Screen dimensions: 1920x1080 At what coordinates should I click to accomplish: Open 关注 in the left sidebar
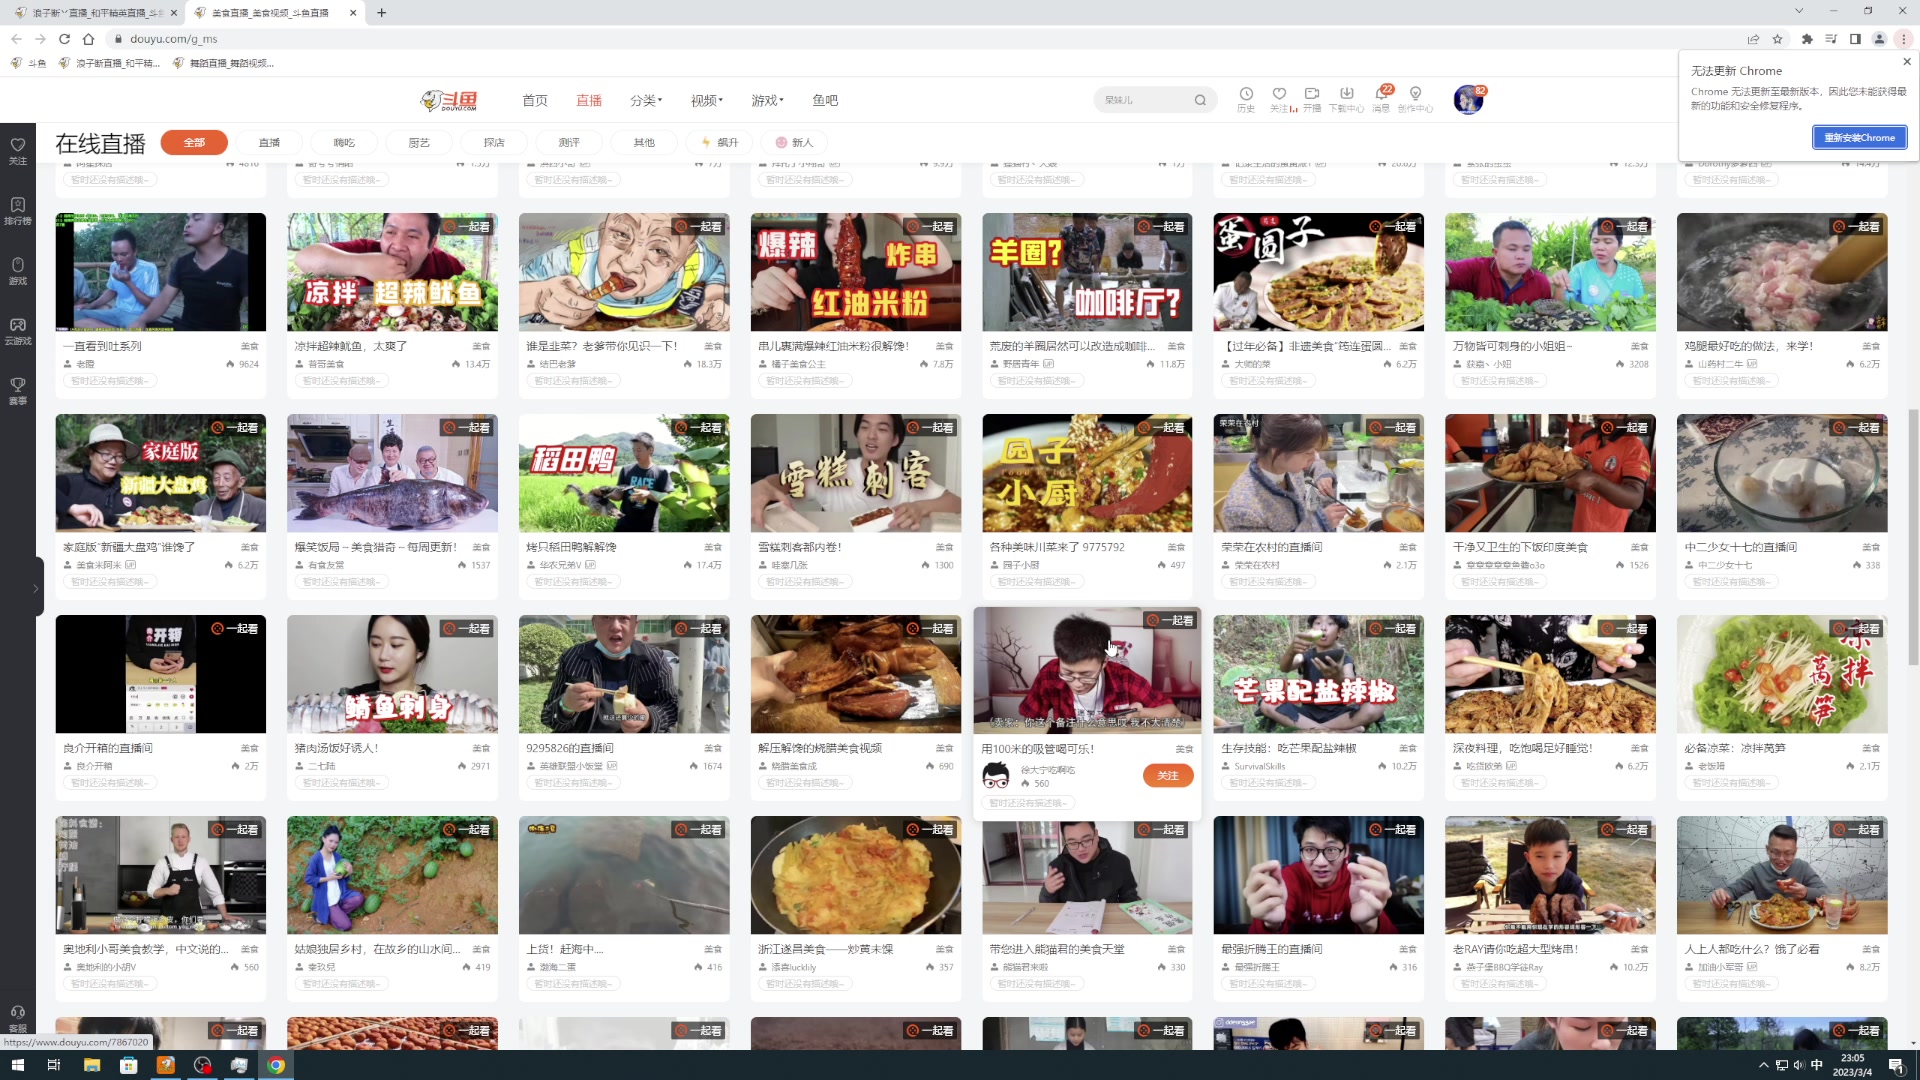(x=18, y=151)
